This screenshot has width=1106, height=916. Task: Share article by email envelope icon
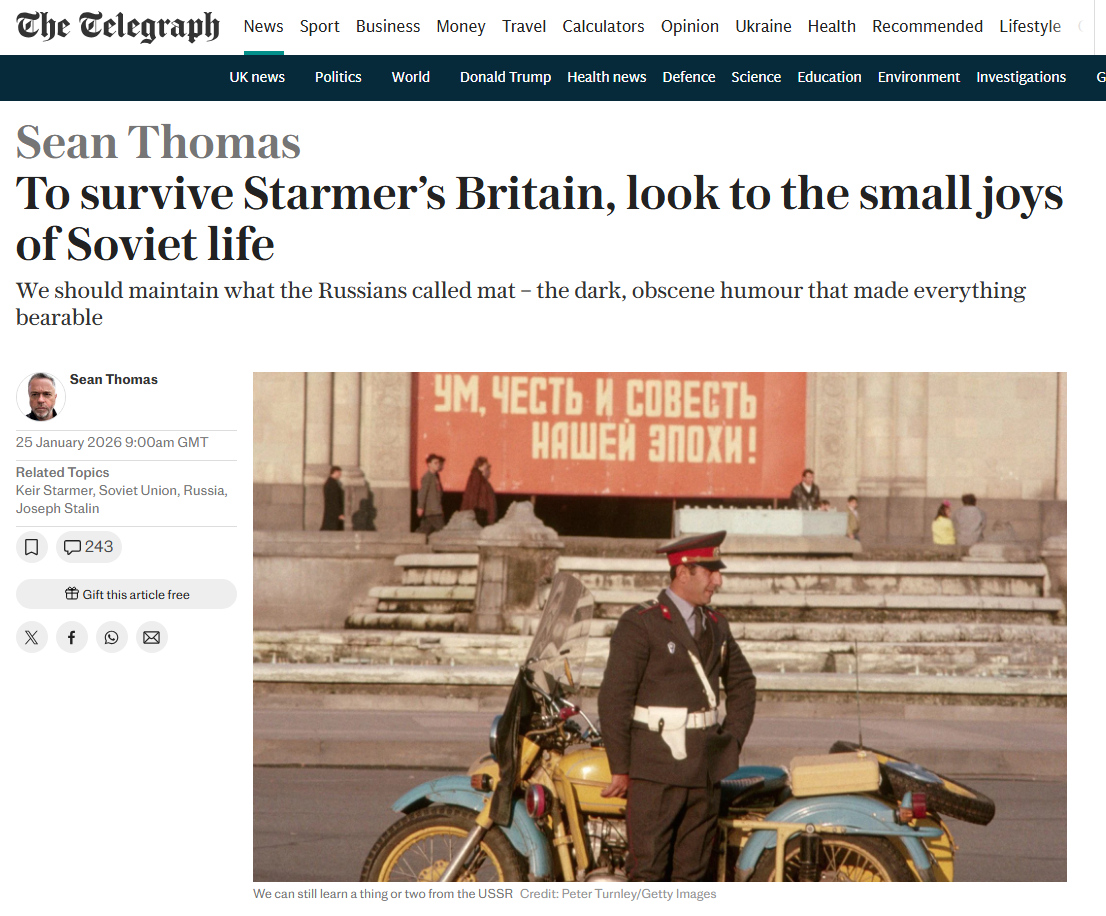click(x=152, y=637)
